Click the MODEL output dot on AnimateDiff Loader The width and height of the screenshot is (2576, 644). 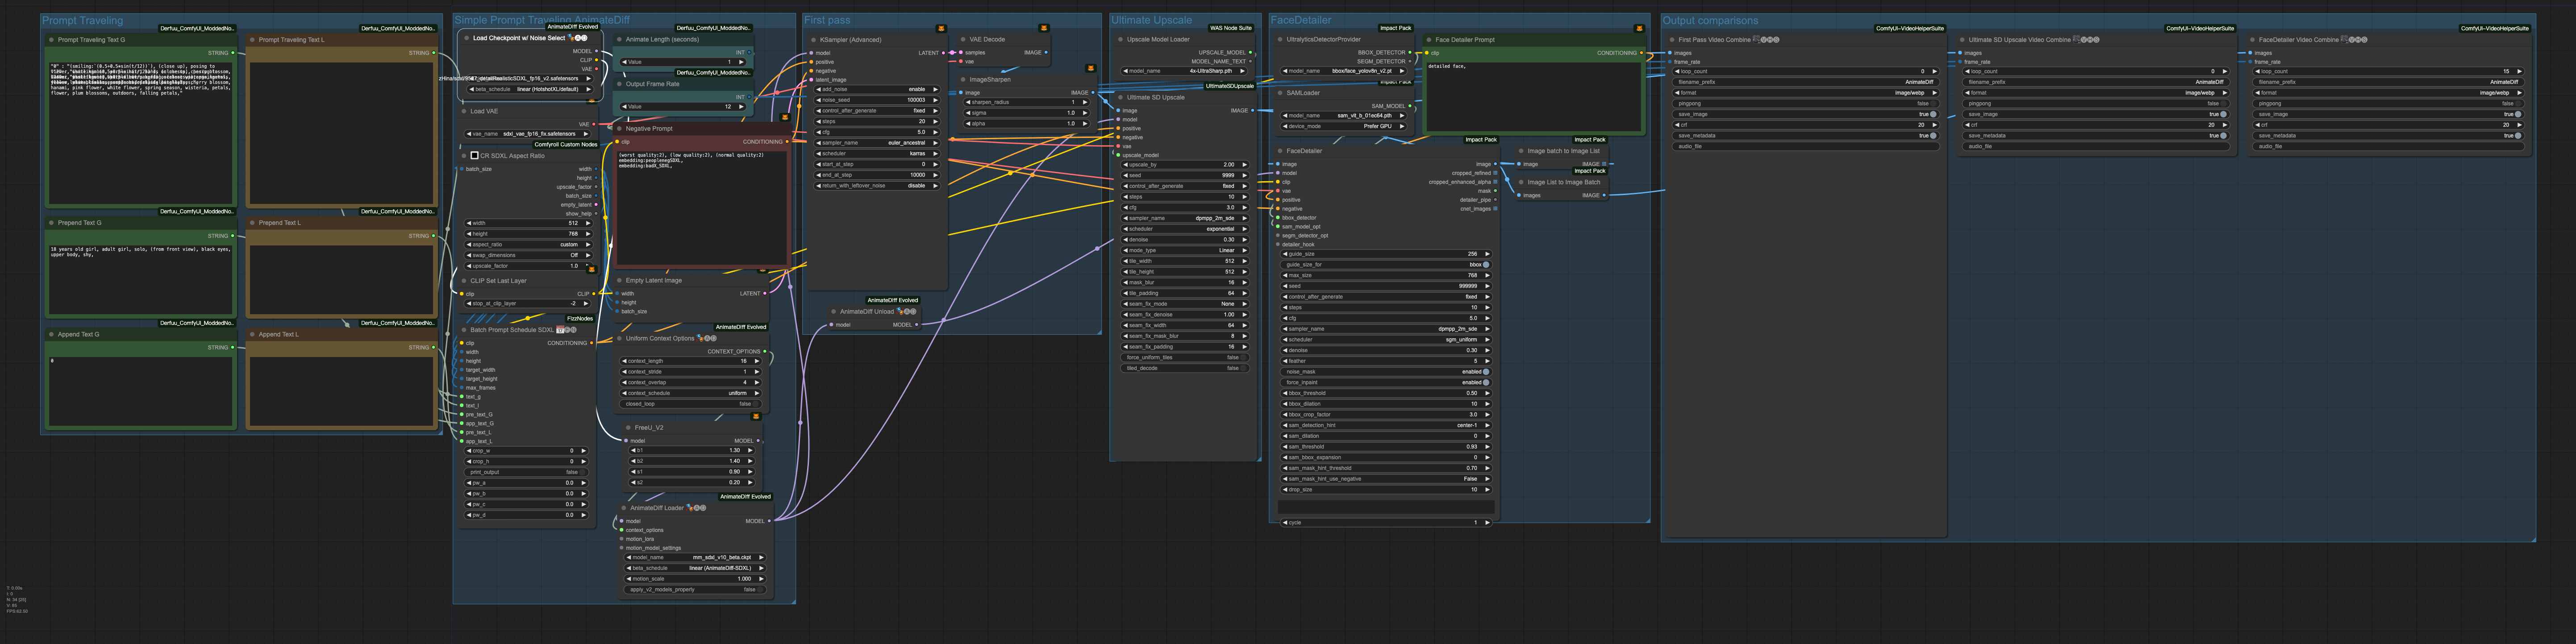tap(771, 521)
